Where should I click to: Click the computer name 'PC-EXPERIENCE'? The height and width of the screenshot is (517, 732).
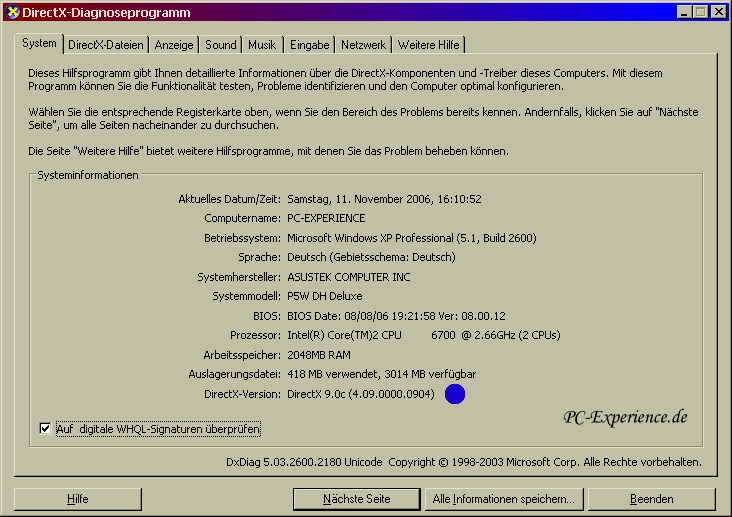point(326,219)
